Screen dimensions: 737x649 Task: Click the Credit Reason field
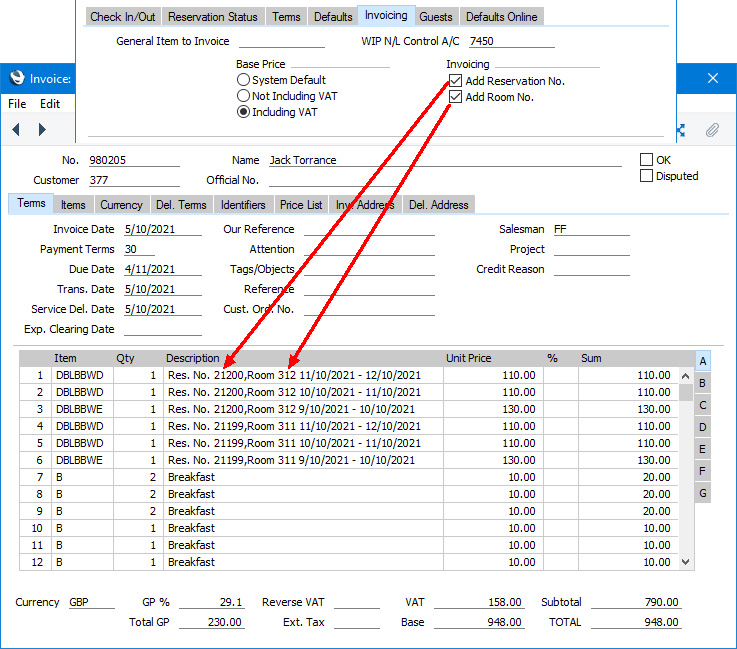[591, 269]
